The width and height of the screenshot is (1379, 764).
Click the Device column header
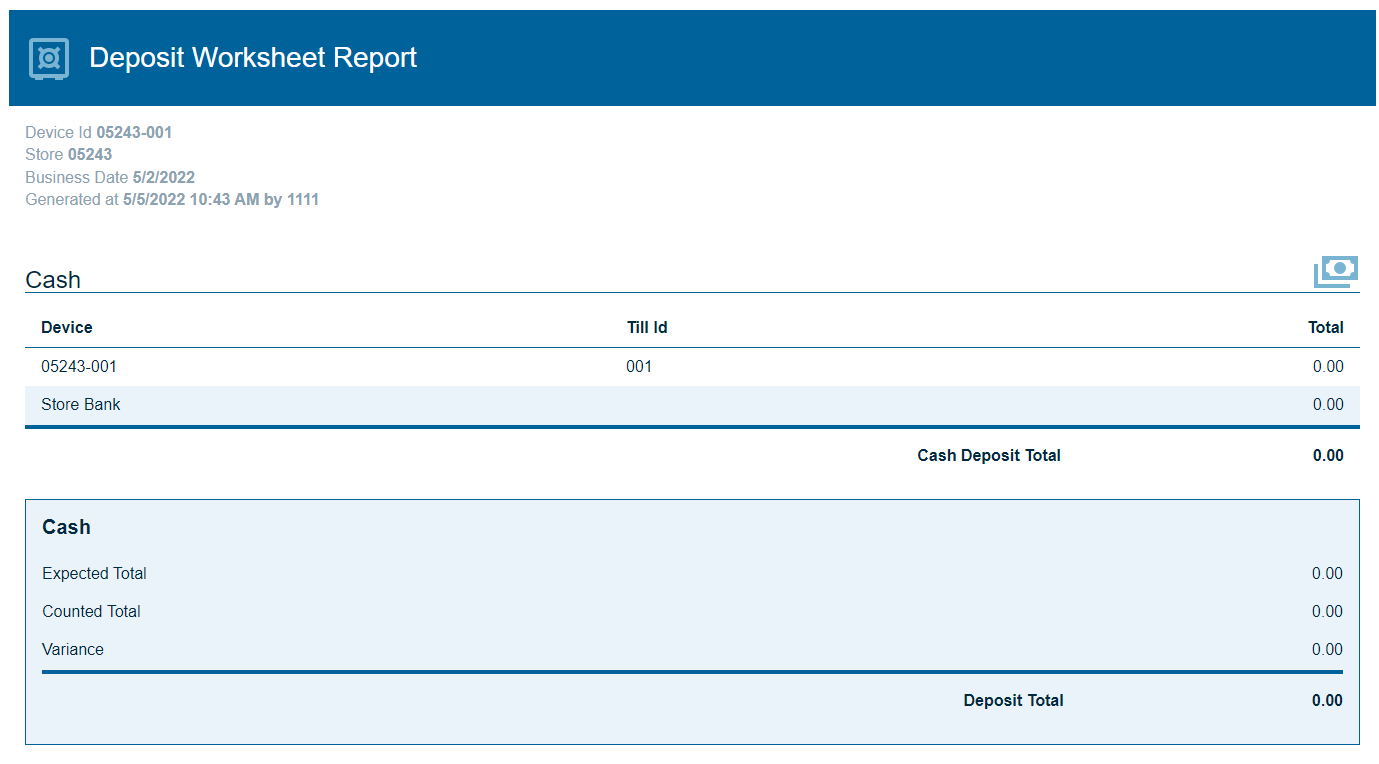click(x=67, y=328)
